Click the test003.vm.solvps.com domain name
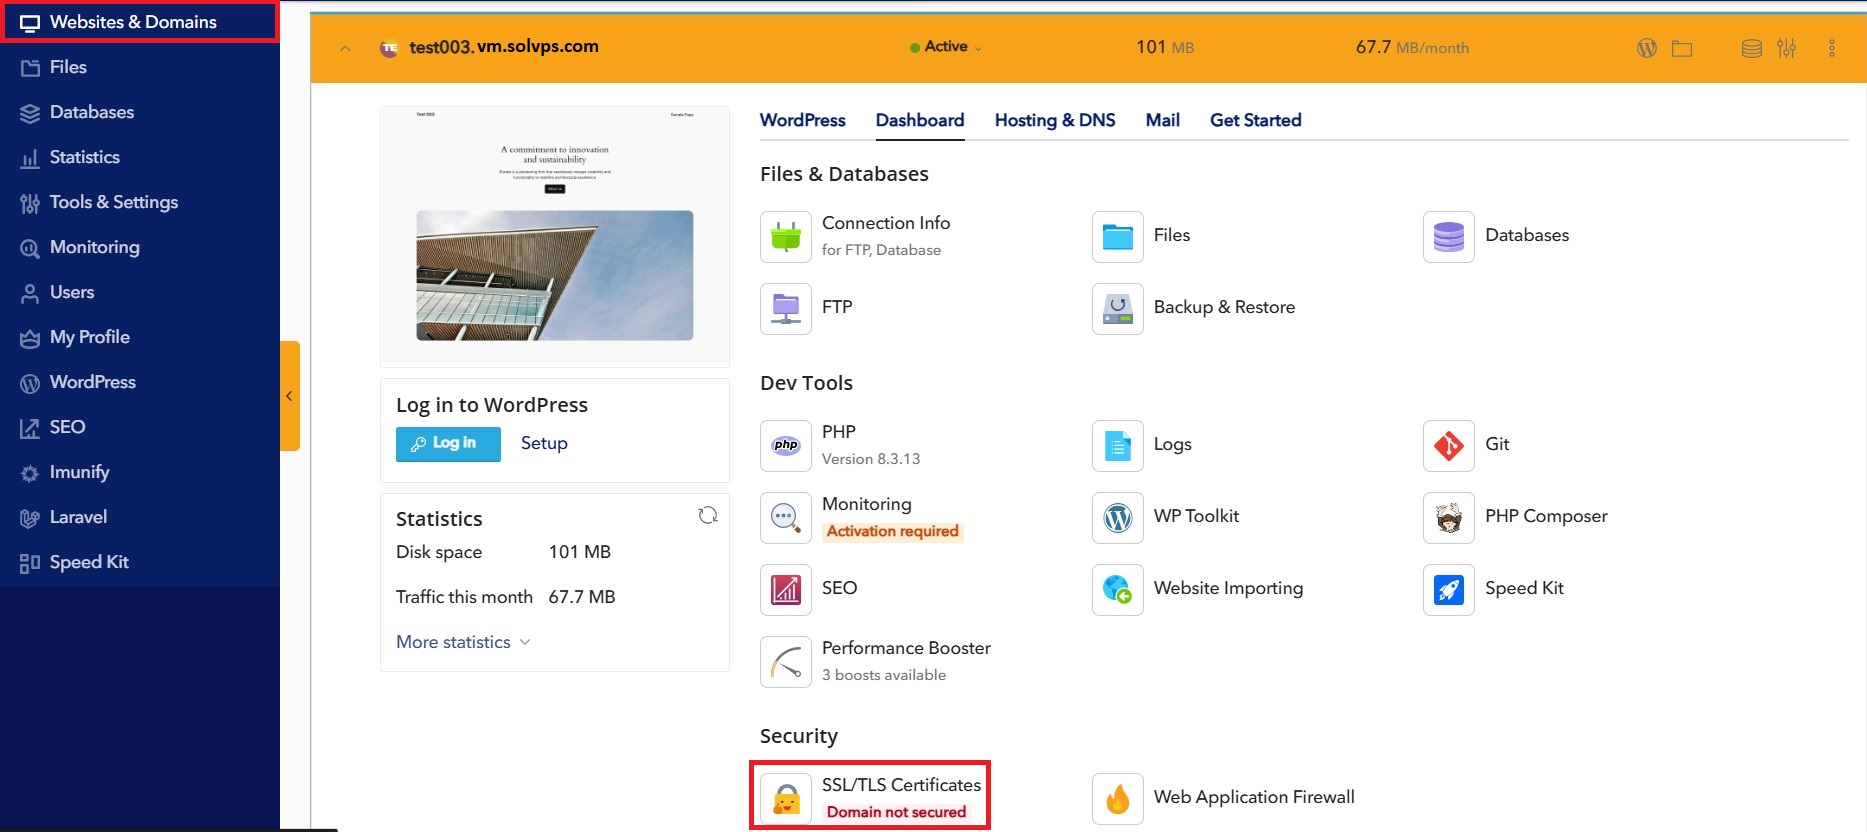This screenshot has width=1867, height=832. pos(504,46)
